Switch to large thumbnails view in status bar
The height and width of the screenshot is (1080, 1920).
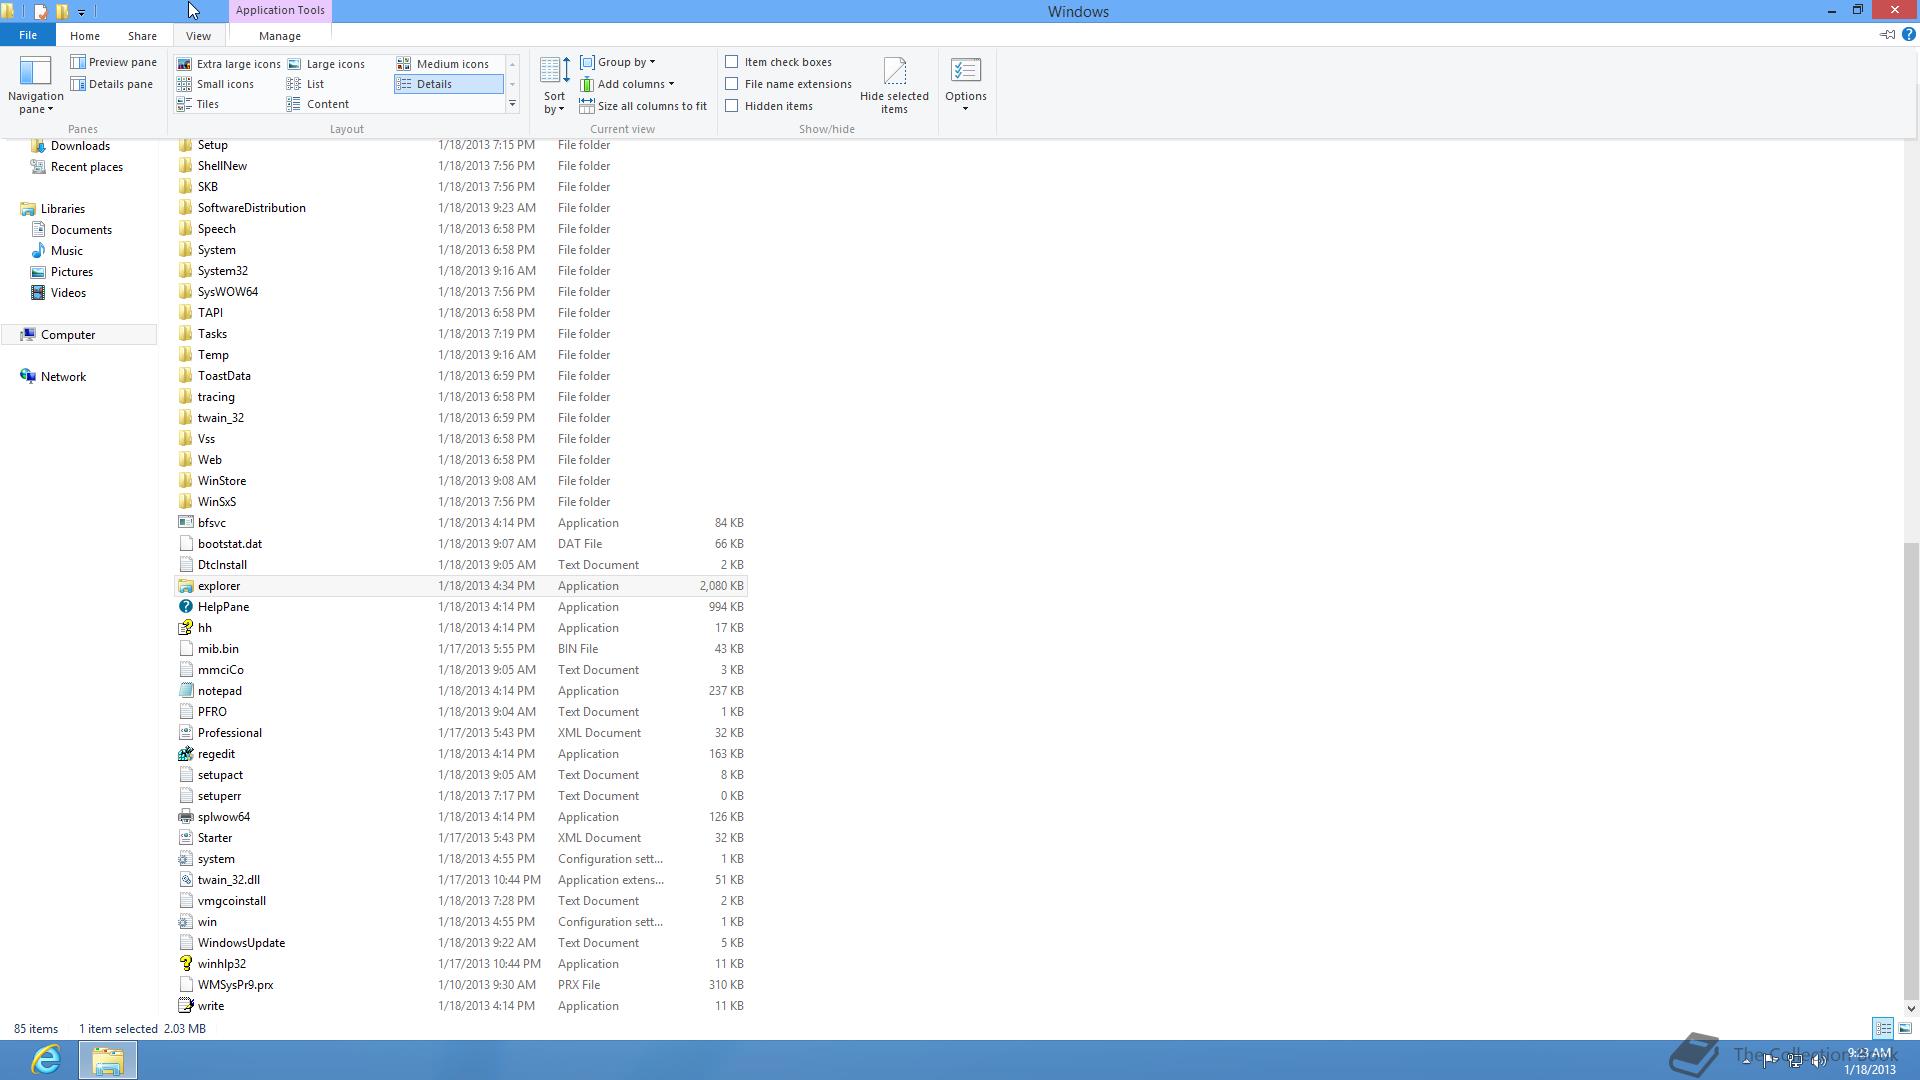(1905, 1028)
